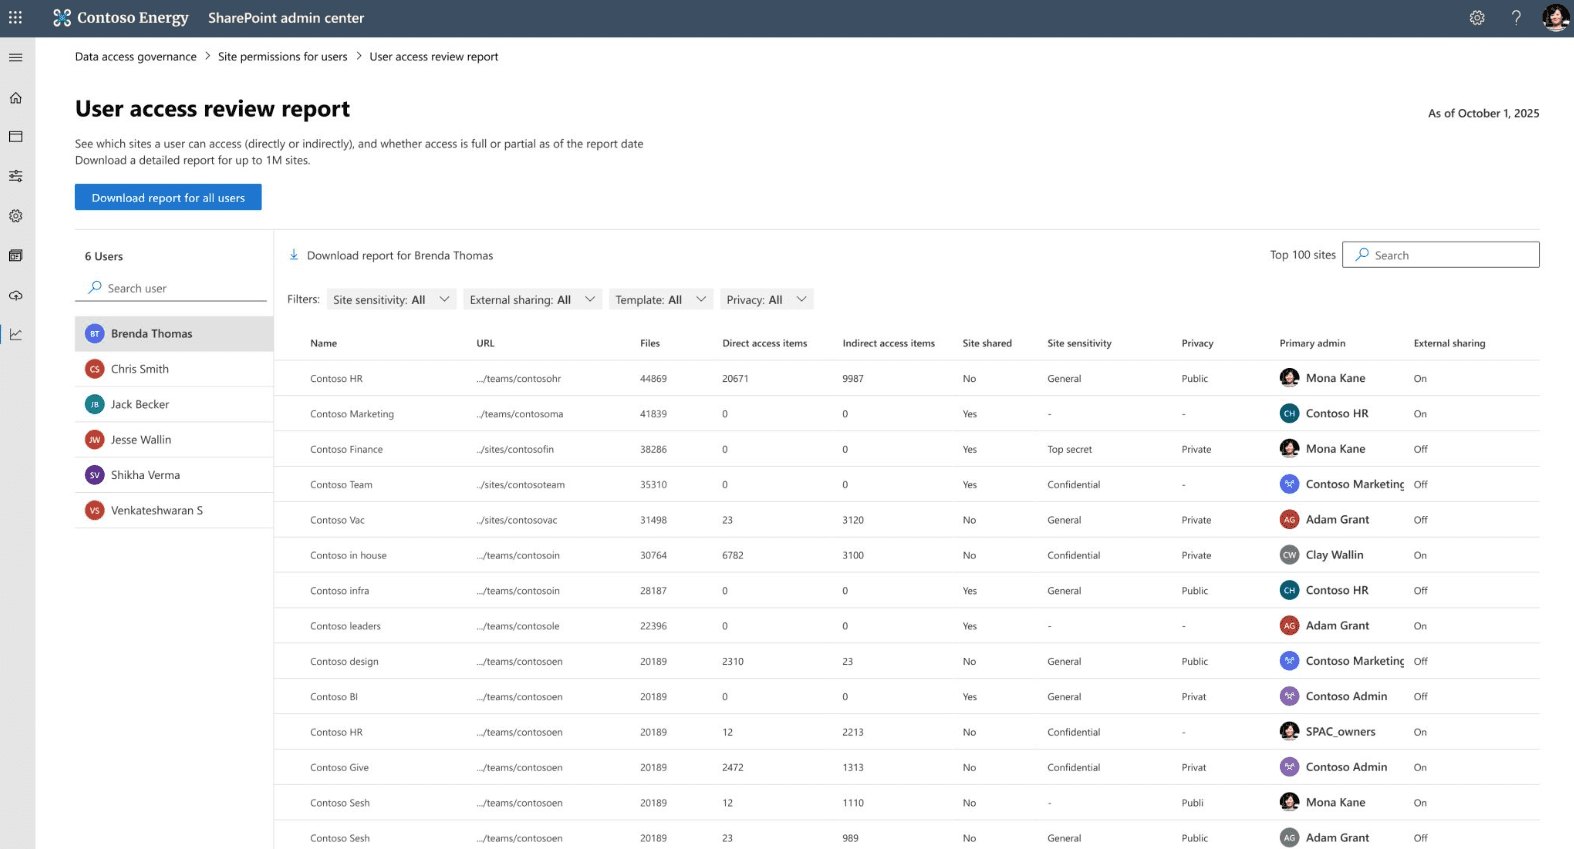Screen dimensions: 1574x849
Task: Click the Contoso in house site name
Action: (348, 556)
